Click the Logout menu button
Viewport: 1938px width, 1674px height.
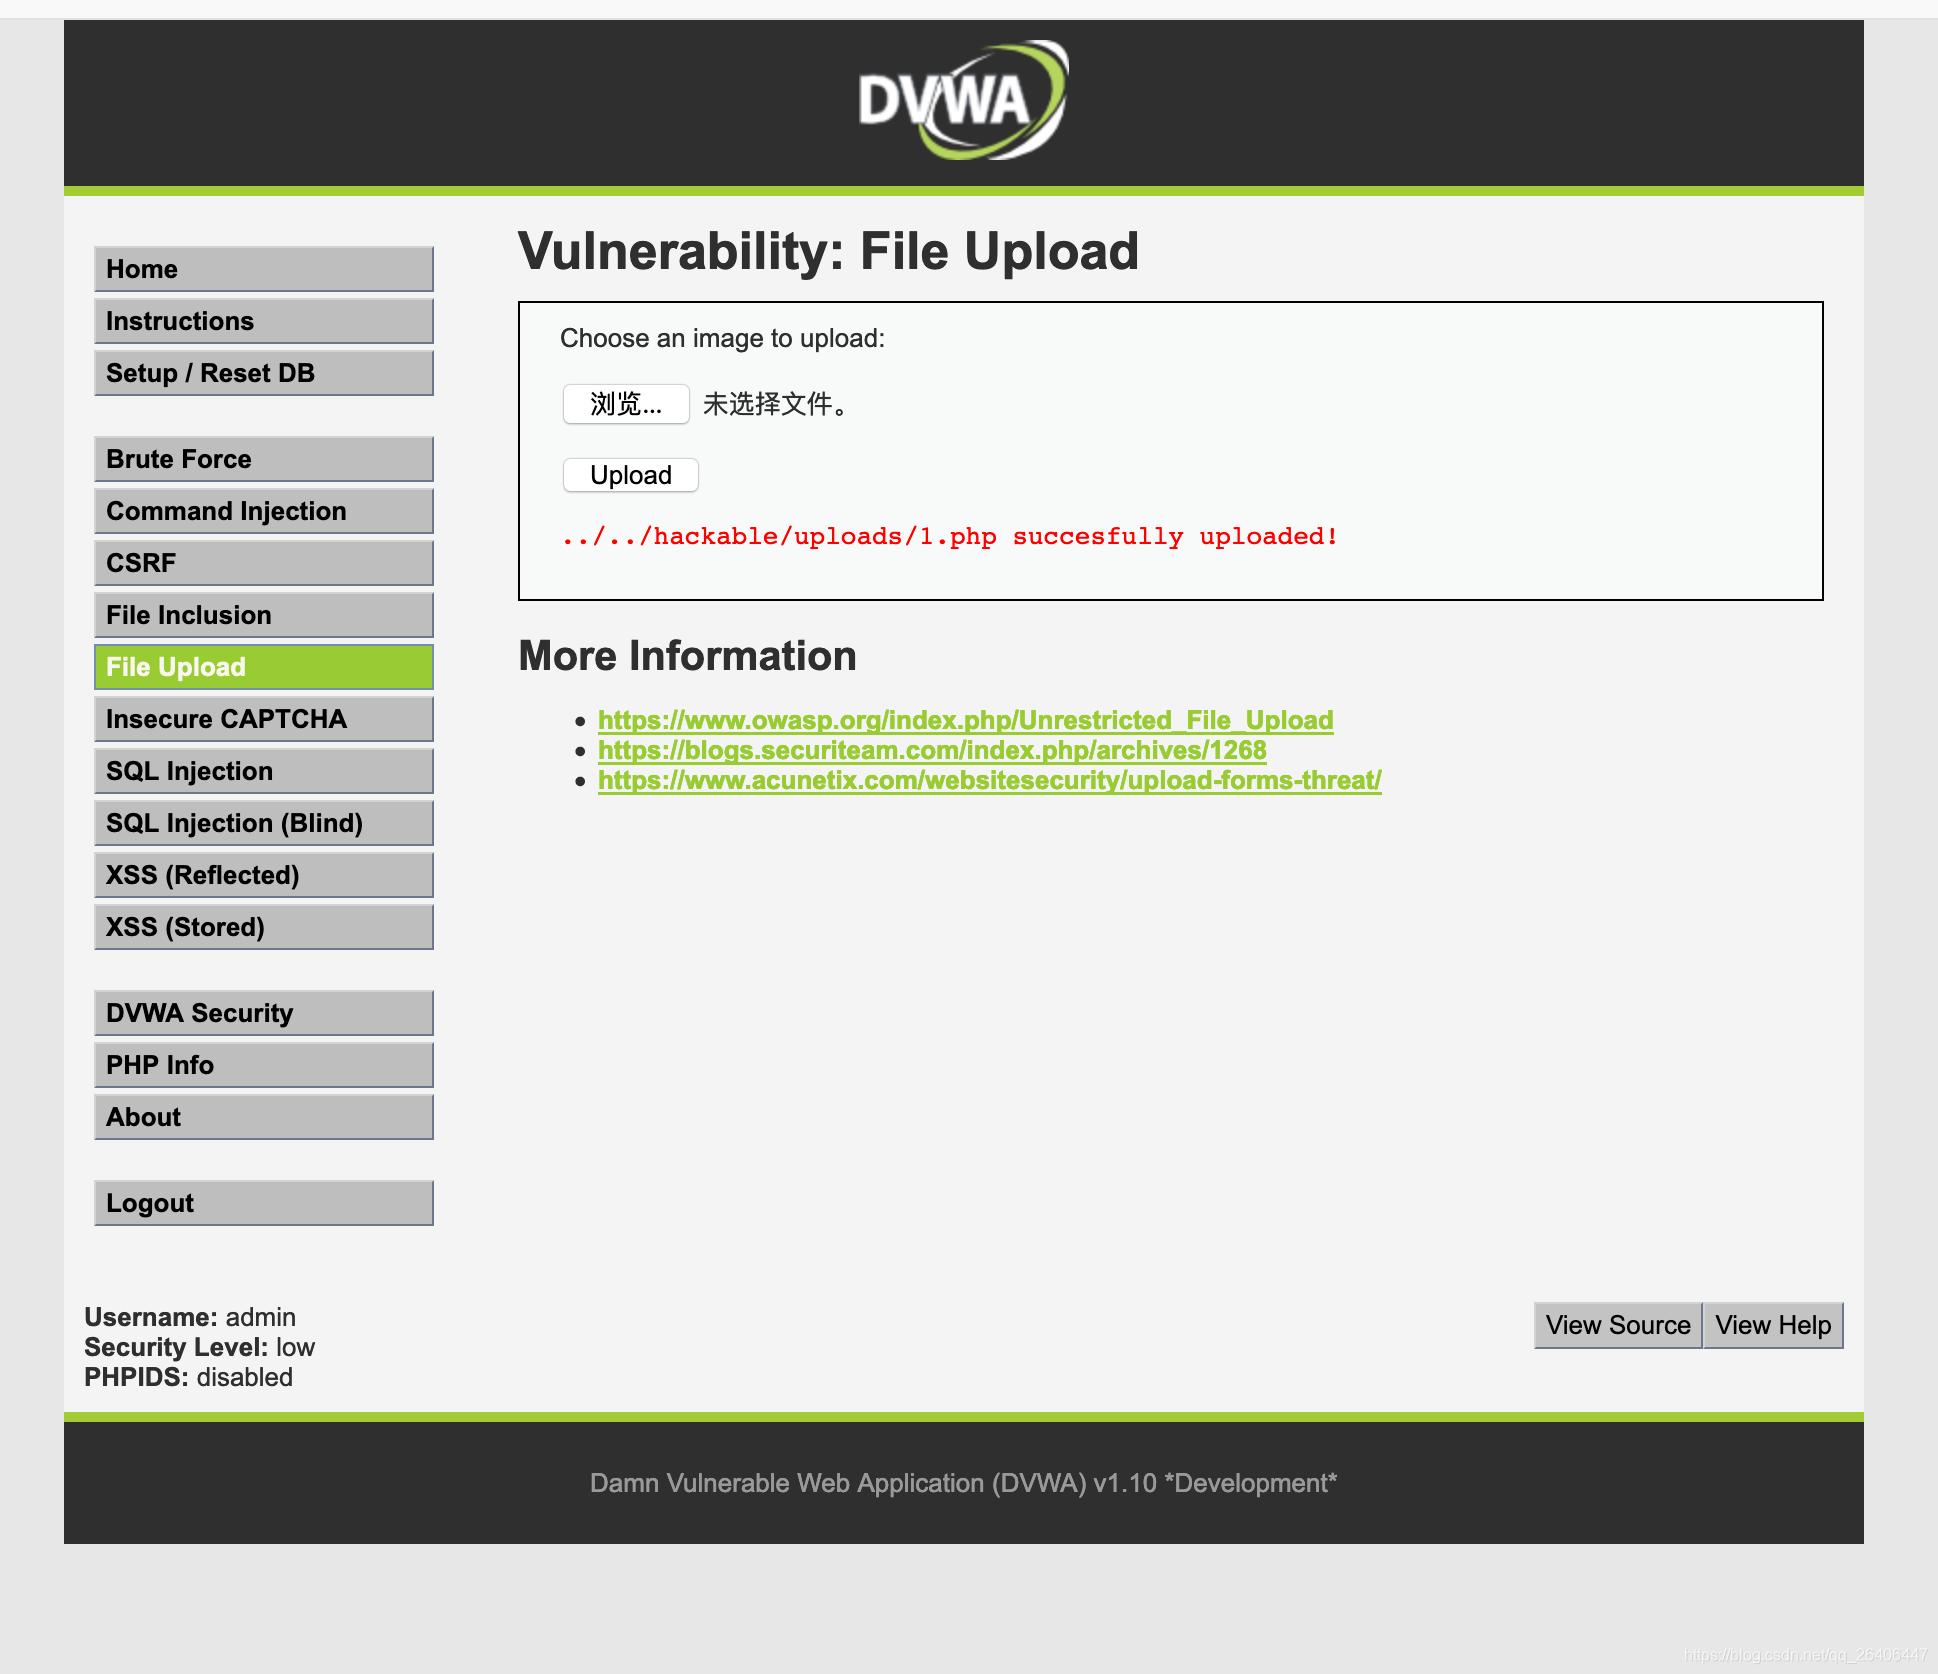[x=263, y=1203]
